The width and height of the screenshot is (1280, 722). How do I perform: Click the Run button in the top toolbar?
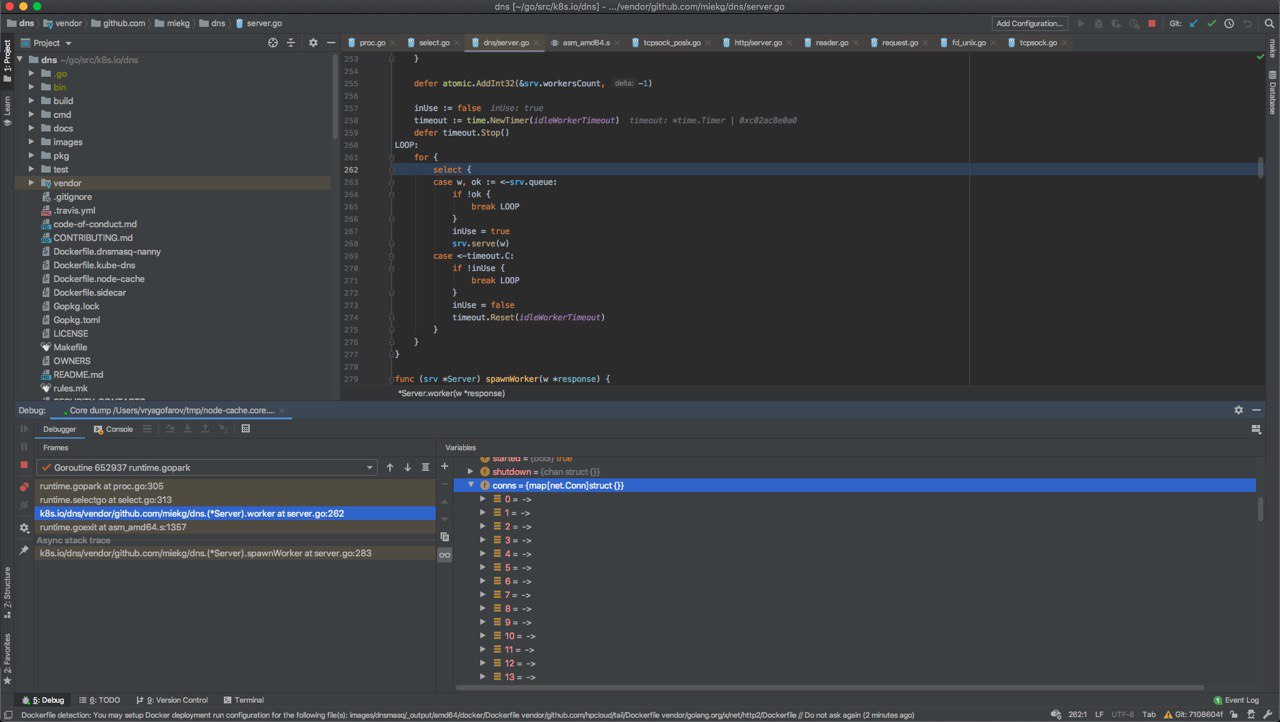tap(1081, 23)
